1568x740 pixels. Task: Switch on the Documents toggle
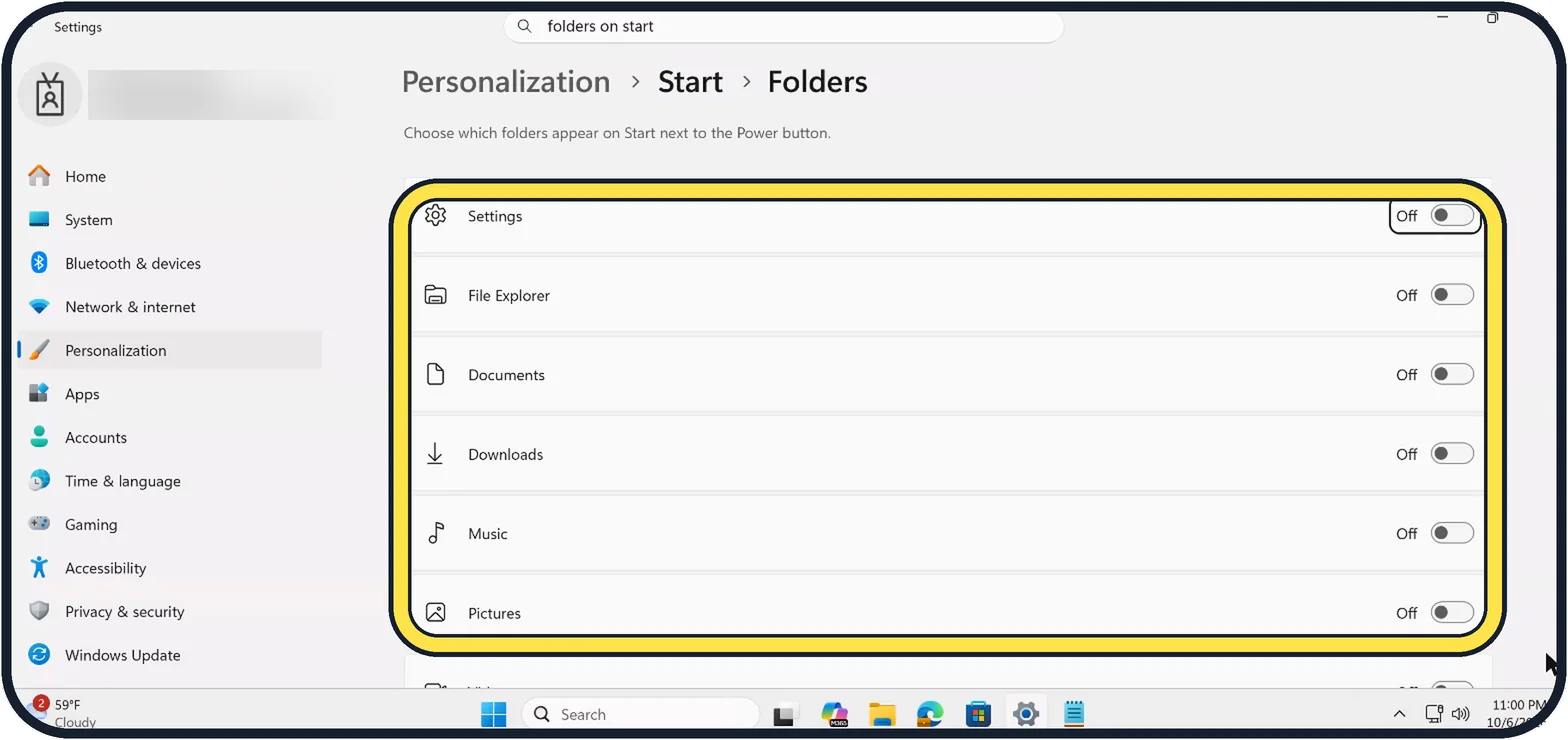click(1452, 374)
